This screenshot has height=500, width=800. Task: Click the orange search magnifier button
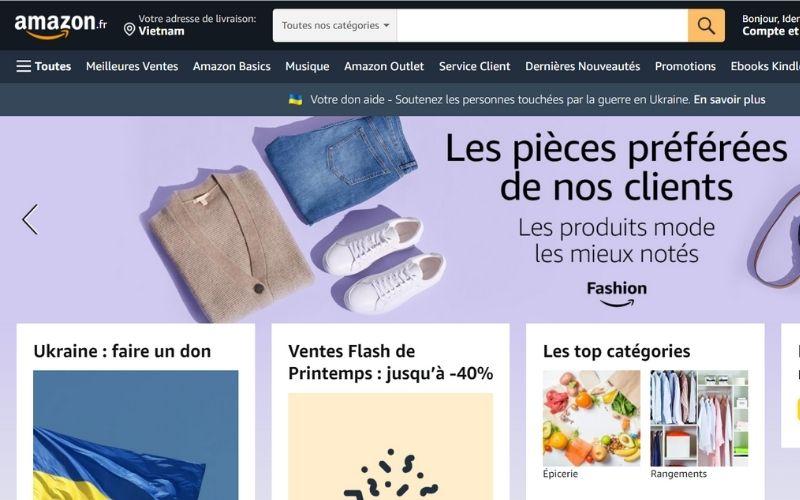click(706, 26)
